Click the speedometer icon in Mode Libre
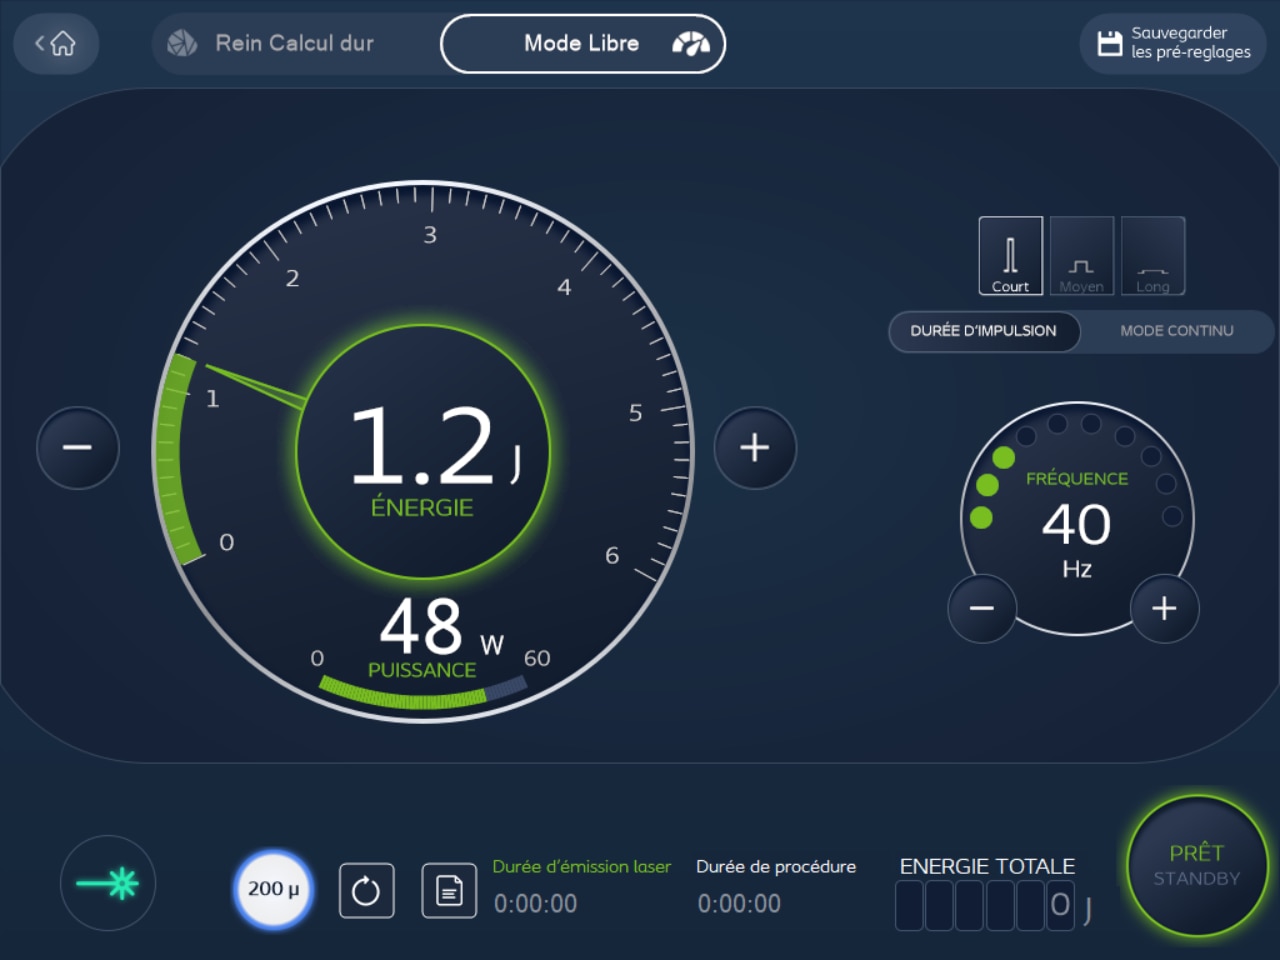 [691, 43]
